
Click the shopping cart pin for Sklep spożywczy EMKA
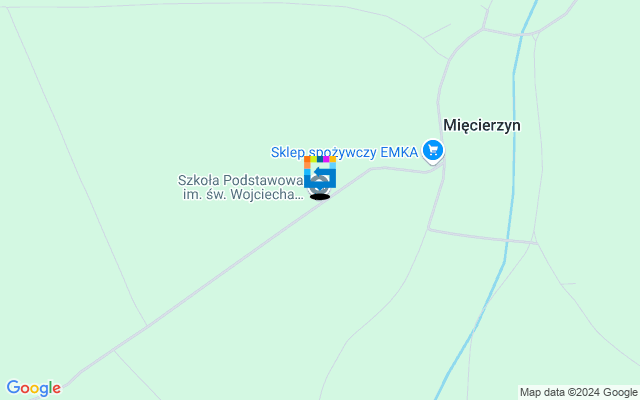point(433,151)
